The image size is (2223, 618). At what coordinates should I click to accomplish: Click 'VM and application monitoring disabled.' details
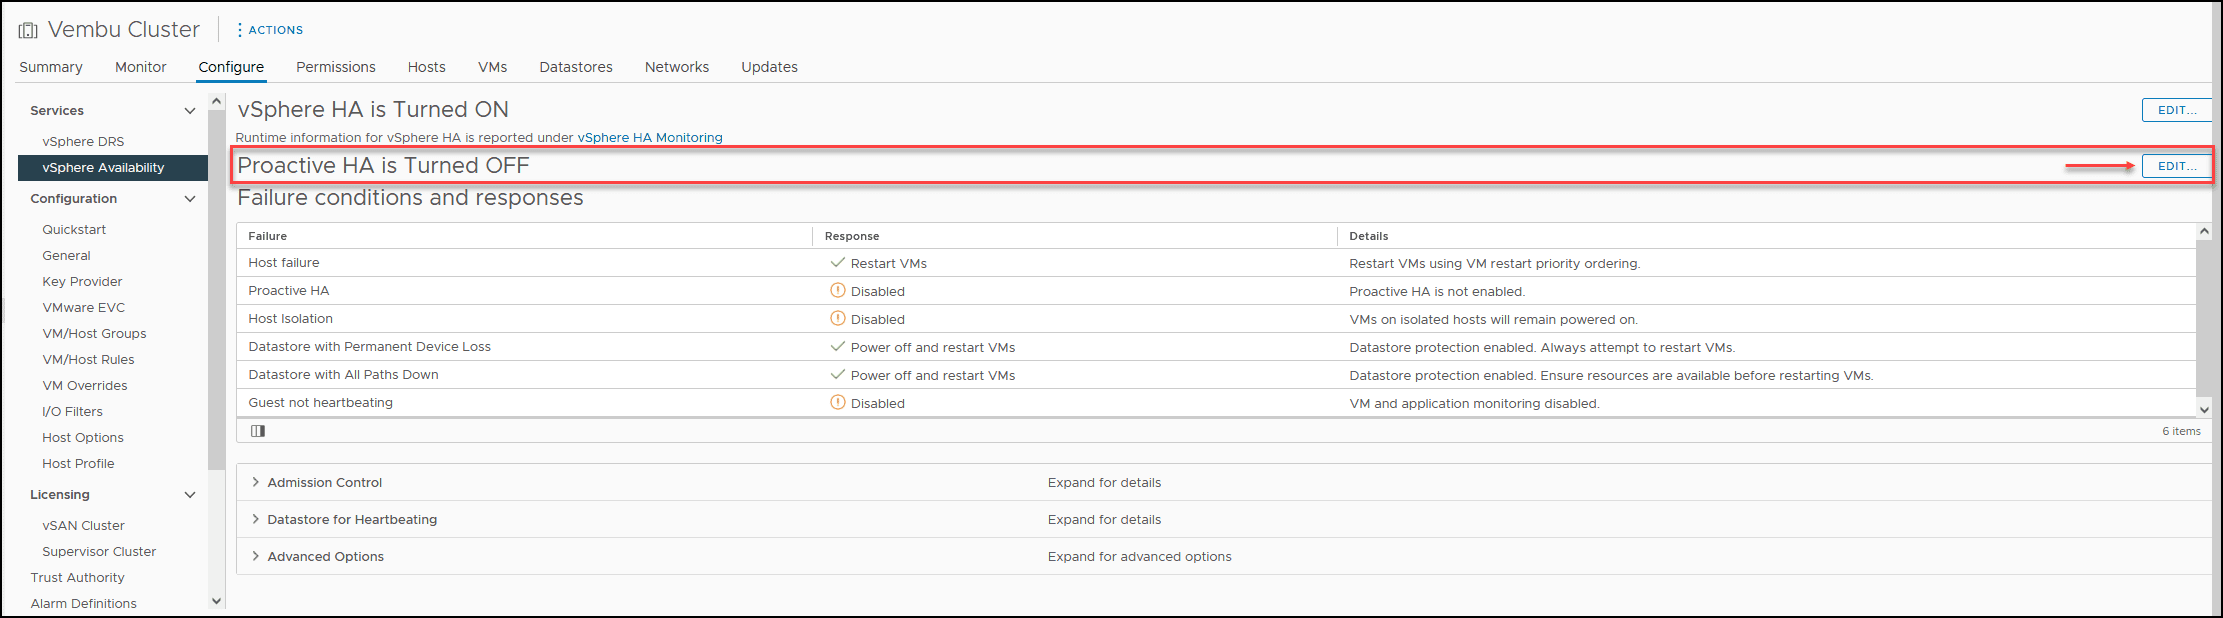[x=1475, y=404]
